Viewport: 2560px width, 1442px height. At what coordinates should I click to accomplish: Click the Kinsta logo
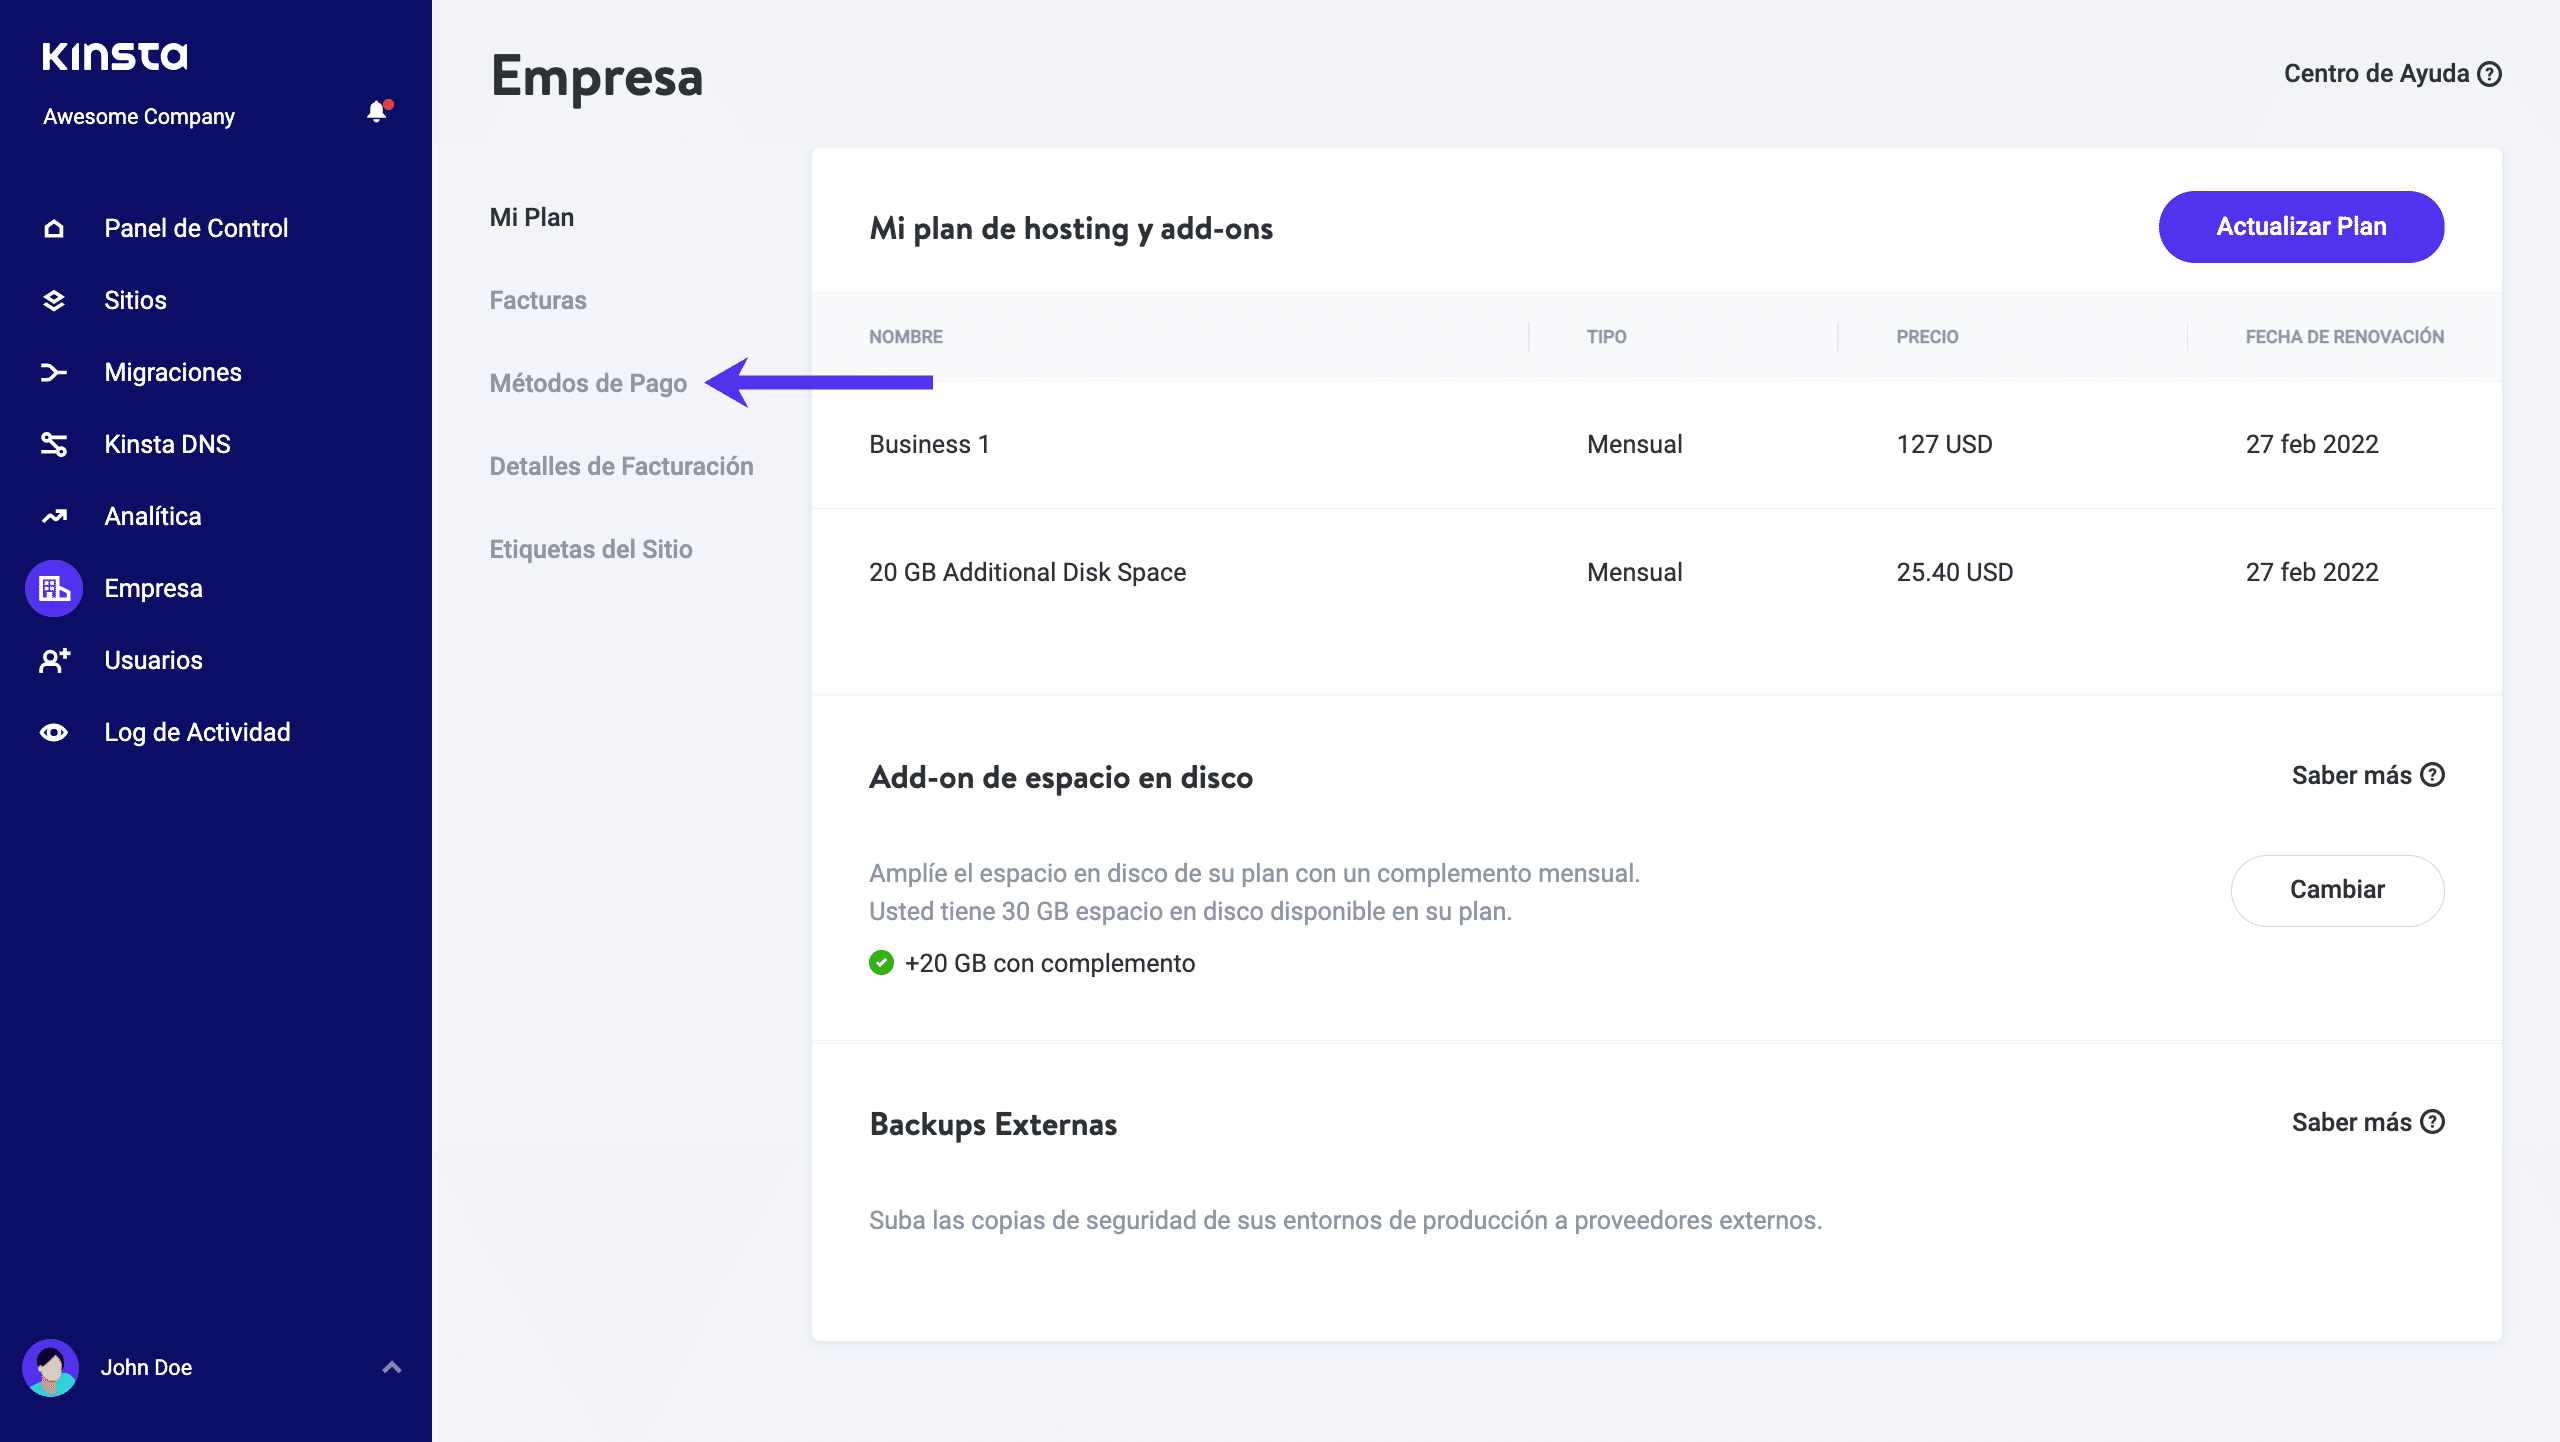click(115, 56)
